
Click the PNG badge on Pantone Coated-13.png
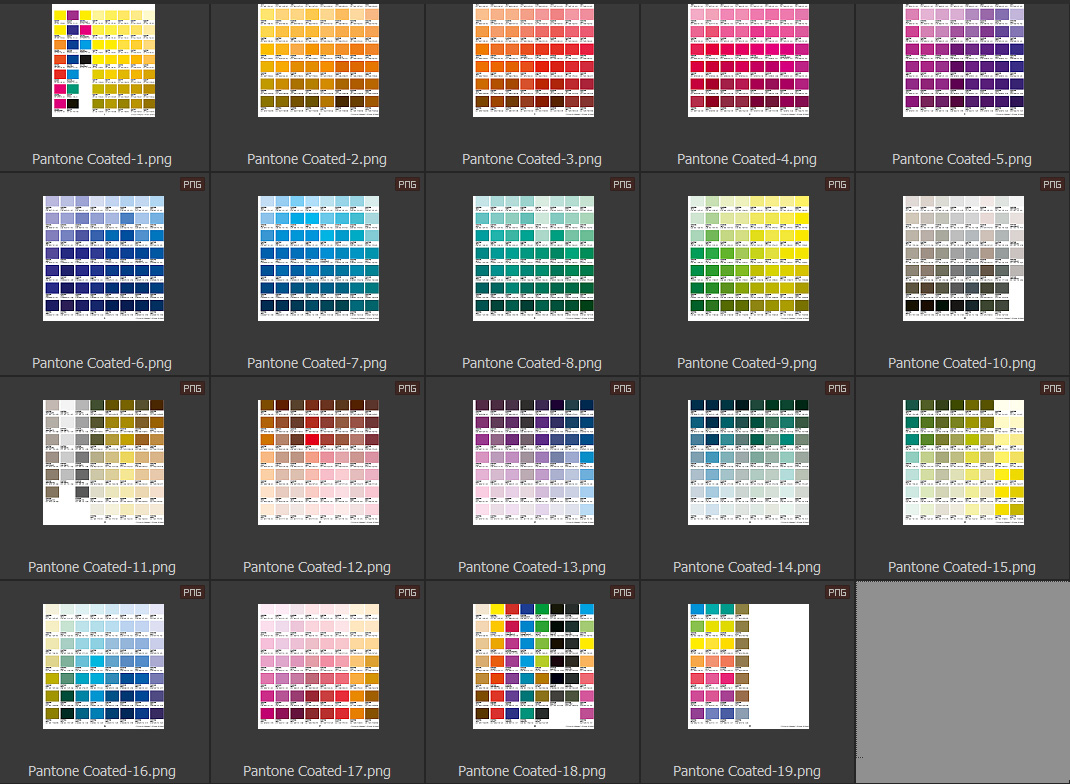click(622, 388)
